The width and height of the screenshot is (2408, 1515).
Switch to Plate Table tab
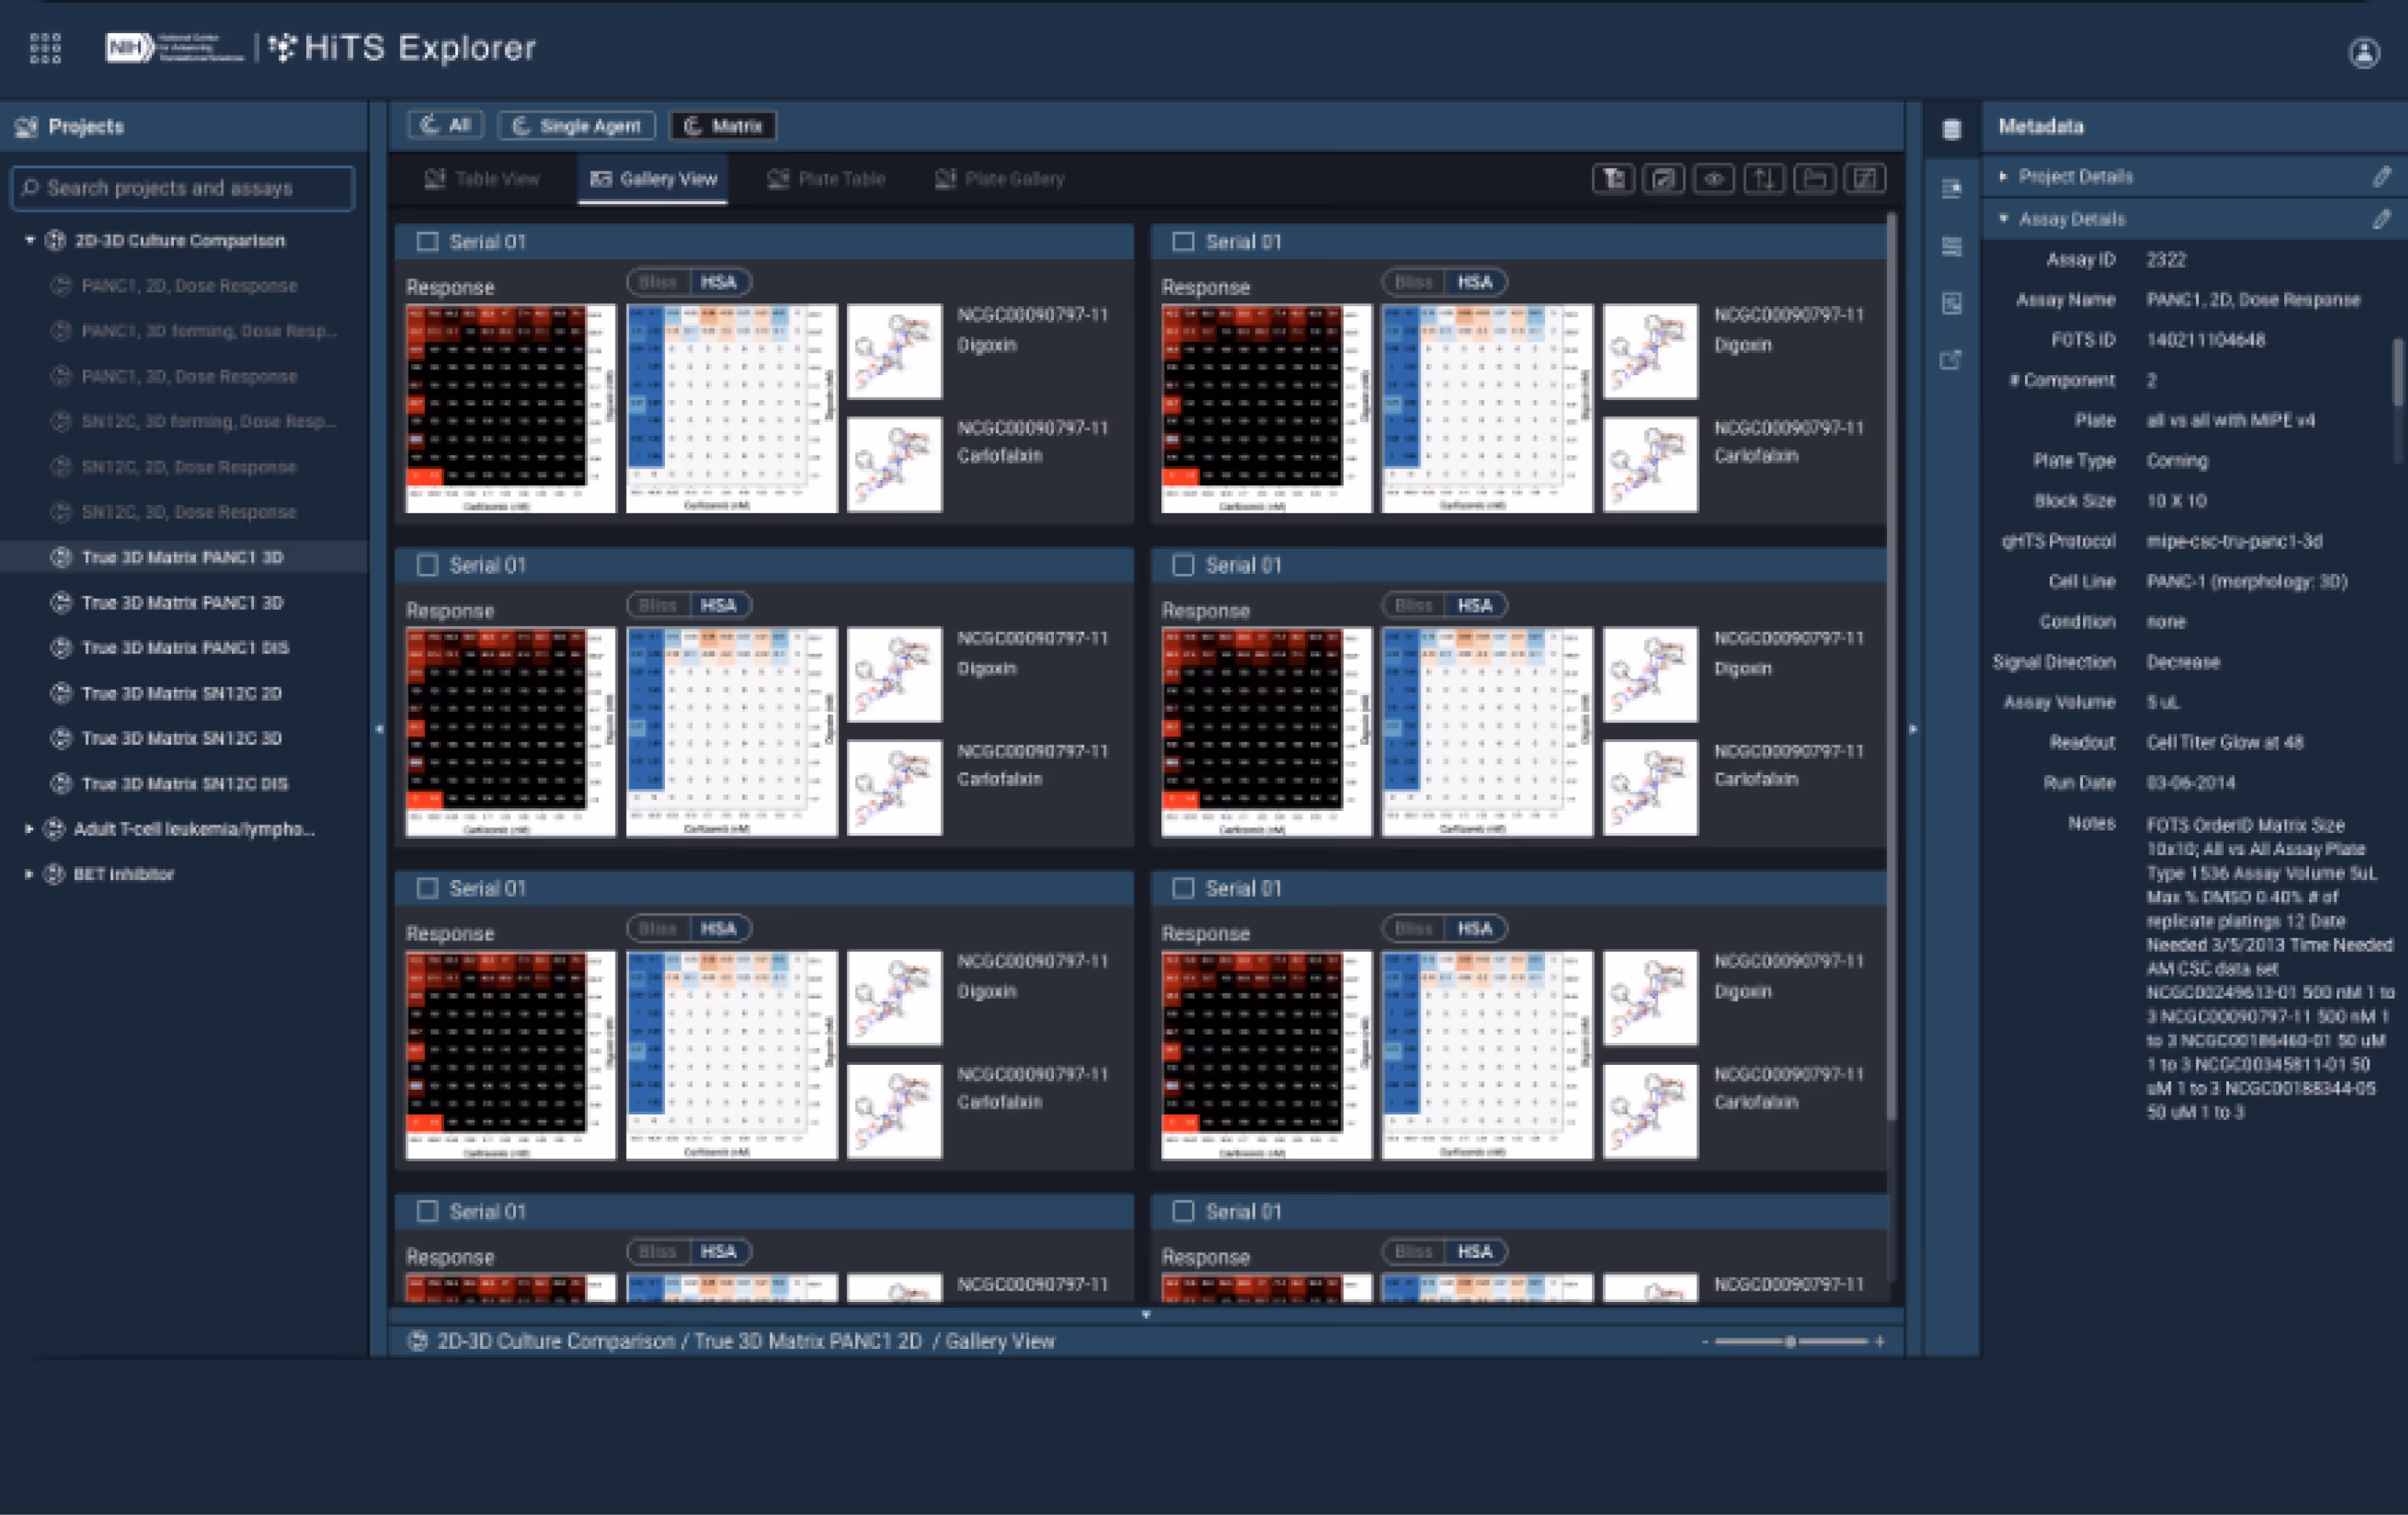[826, 179]
